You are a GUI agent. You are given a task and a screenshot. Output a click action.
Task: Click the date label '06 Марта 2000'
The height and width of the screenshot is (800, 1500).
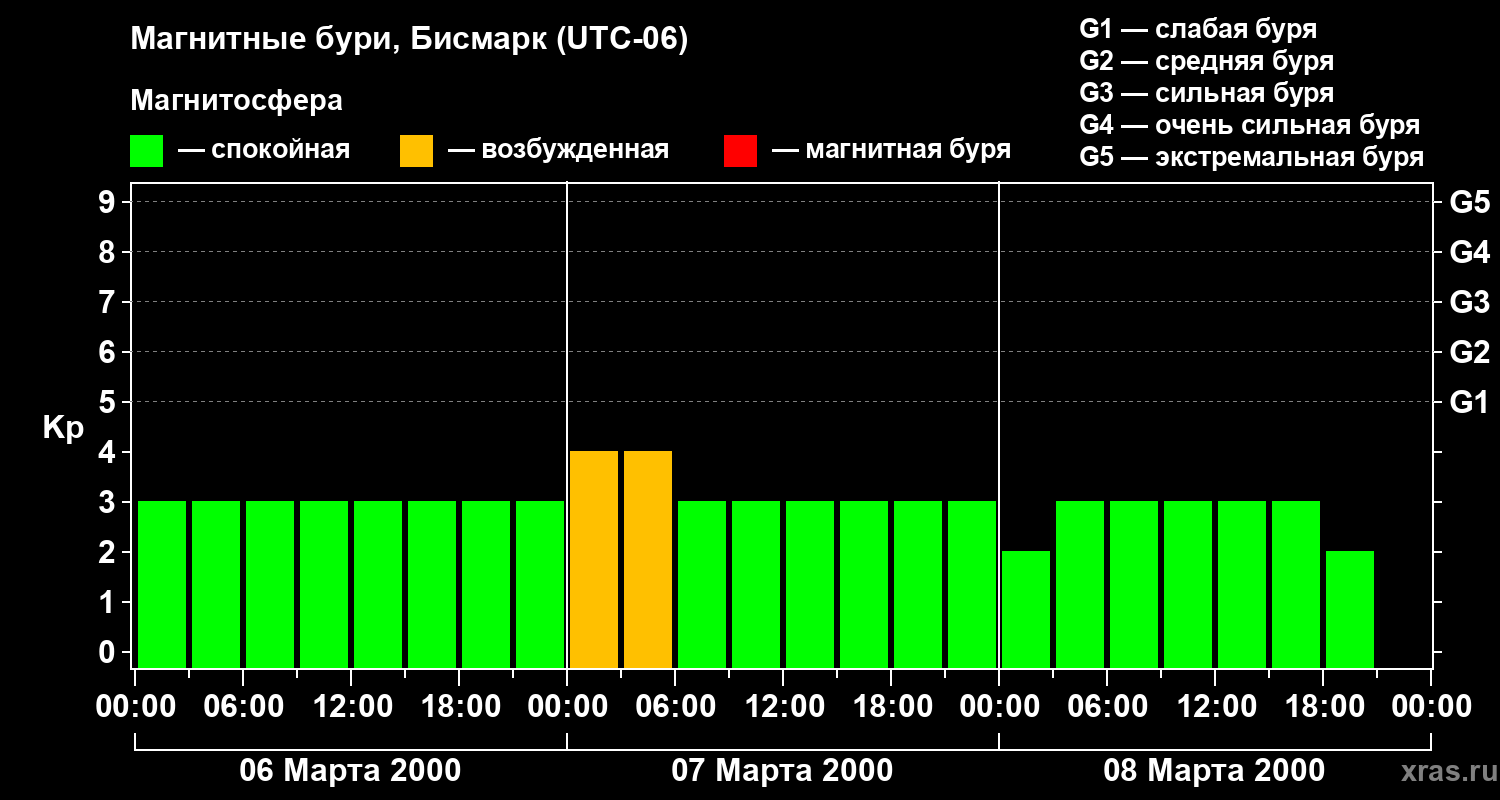pos(350,770)
